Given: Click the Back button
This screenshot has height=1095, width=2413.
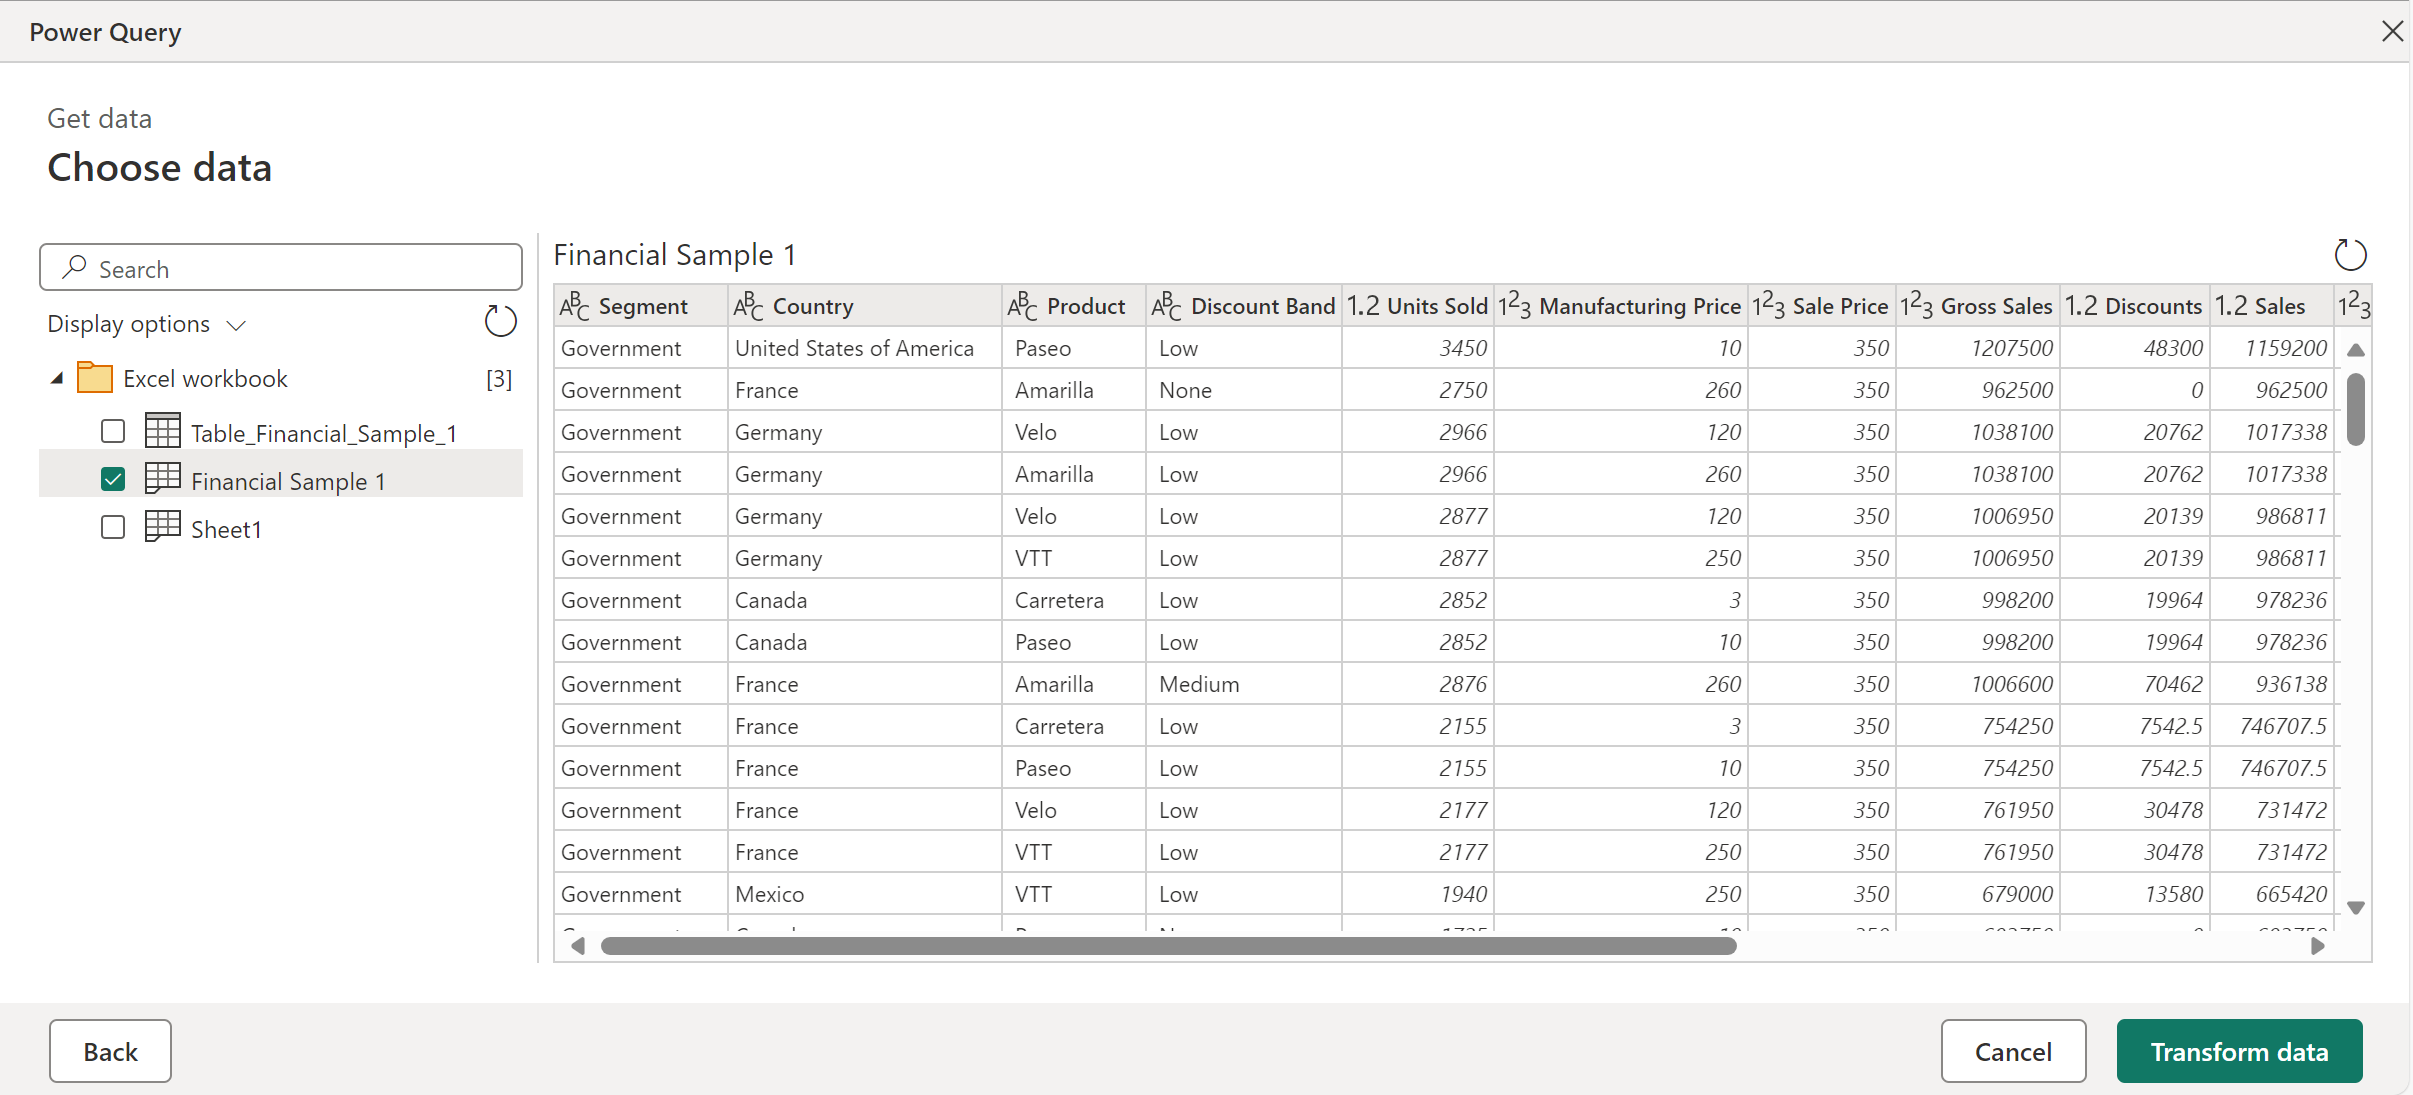Looking at the screenshot, I should (x=109, y=1050).
